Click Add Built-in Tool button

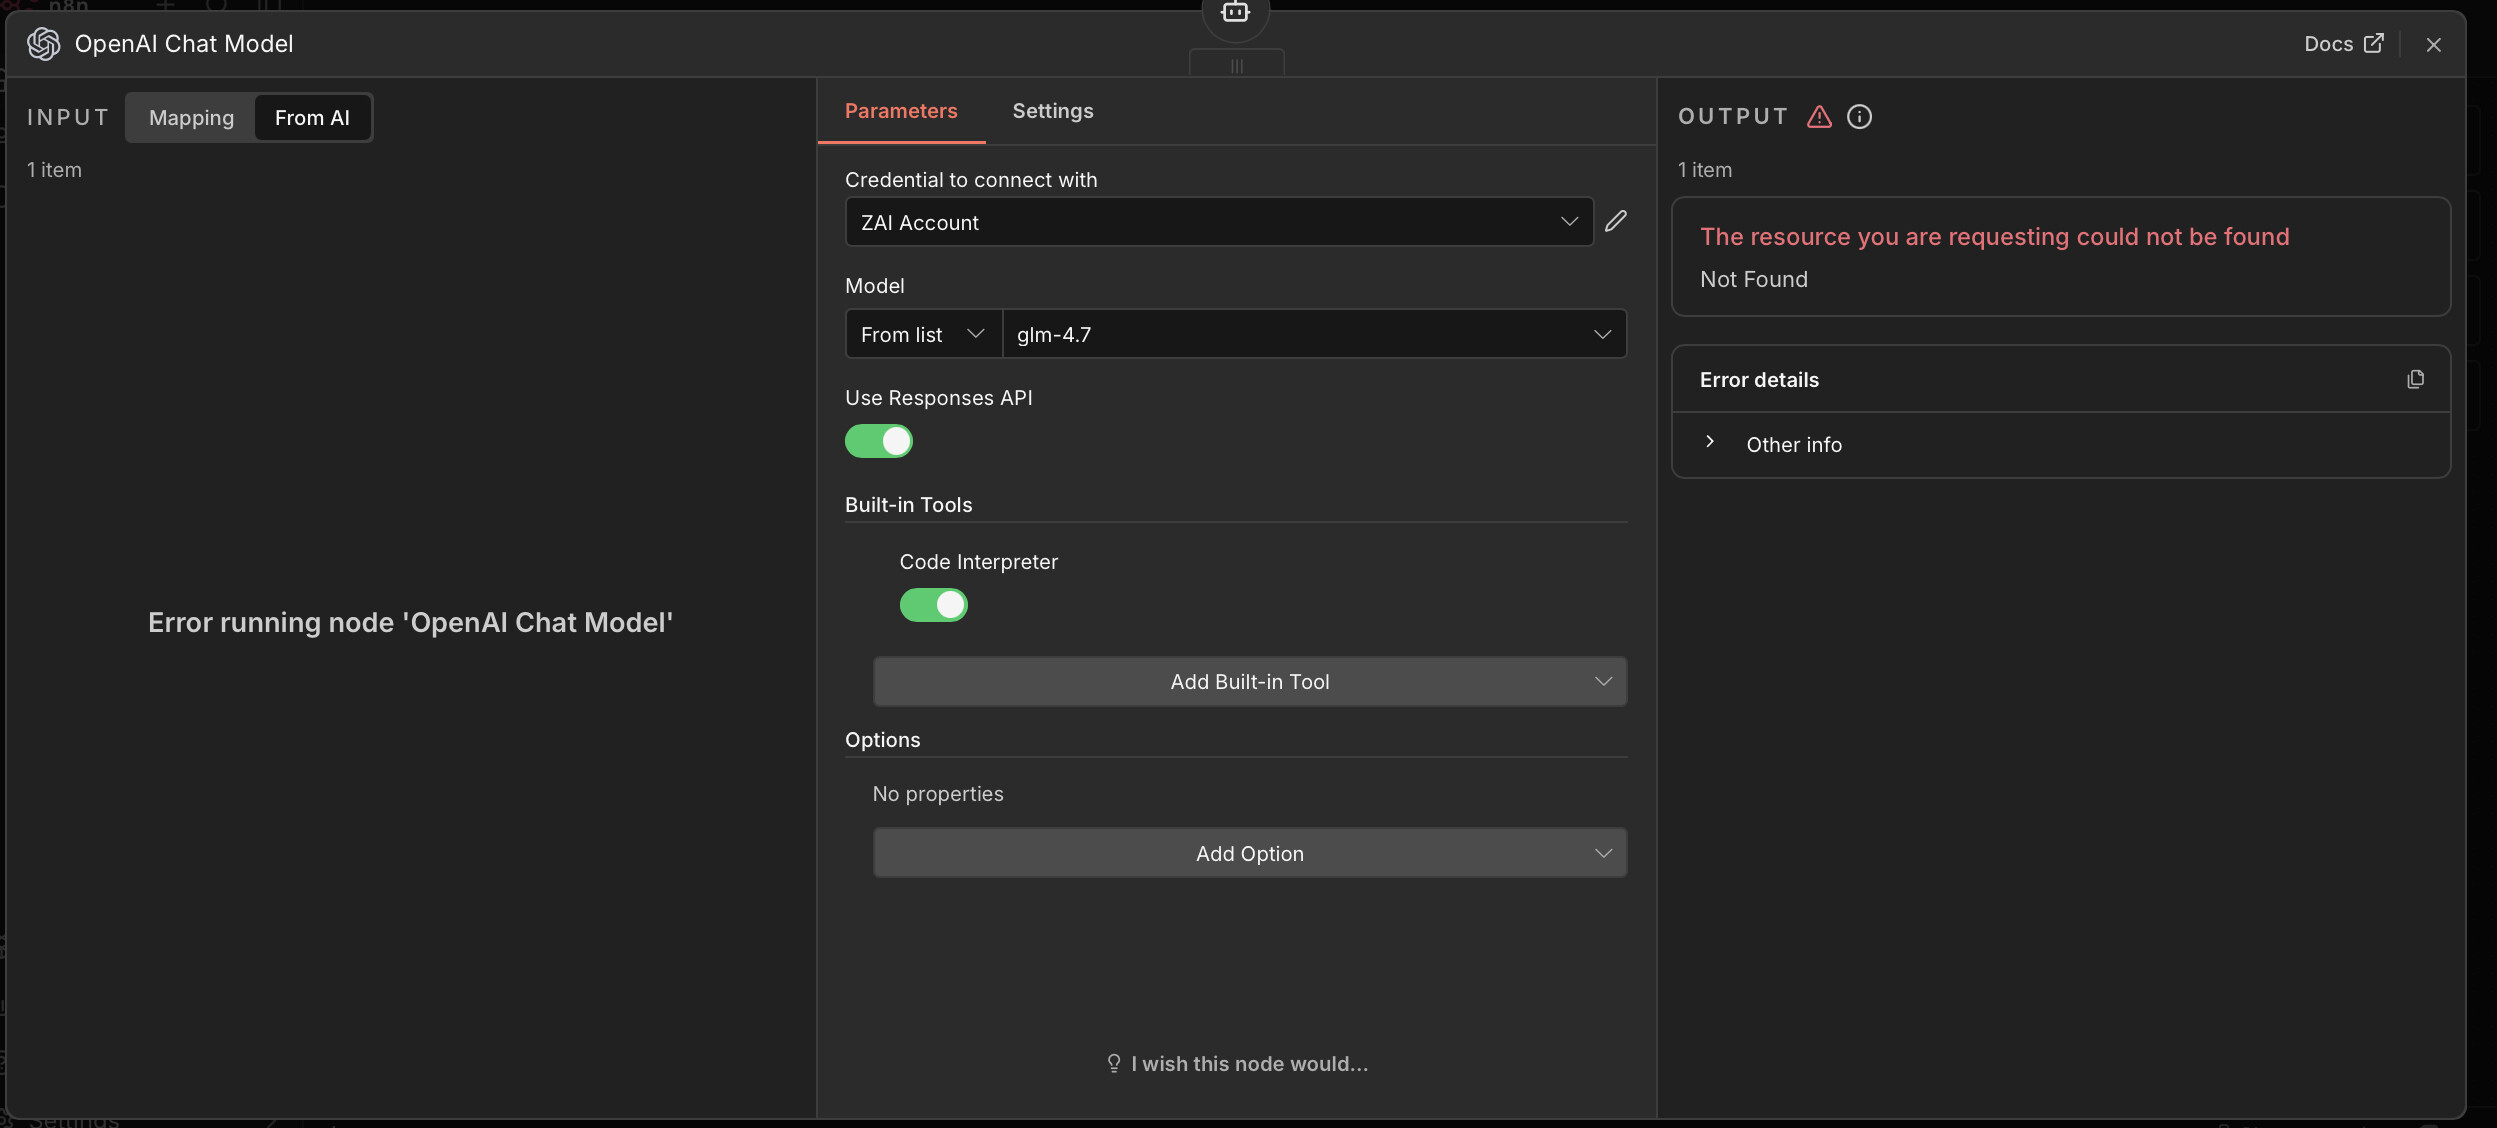(x=1249, y=682)
